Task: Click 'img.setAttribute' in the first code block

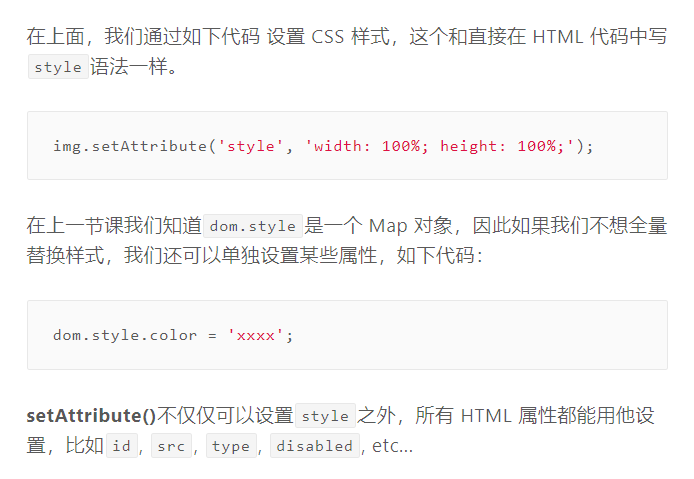Action: [x=130, y=146]
